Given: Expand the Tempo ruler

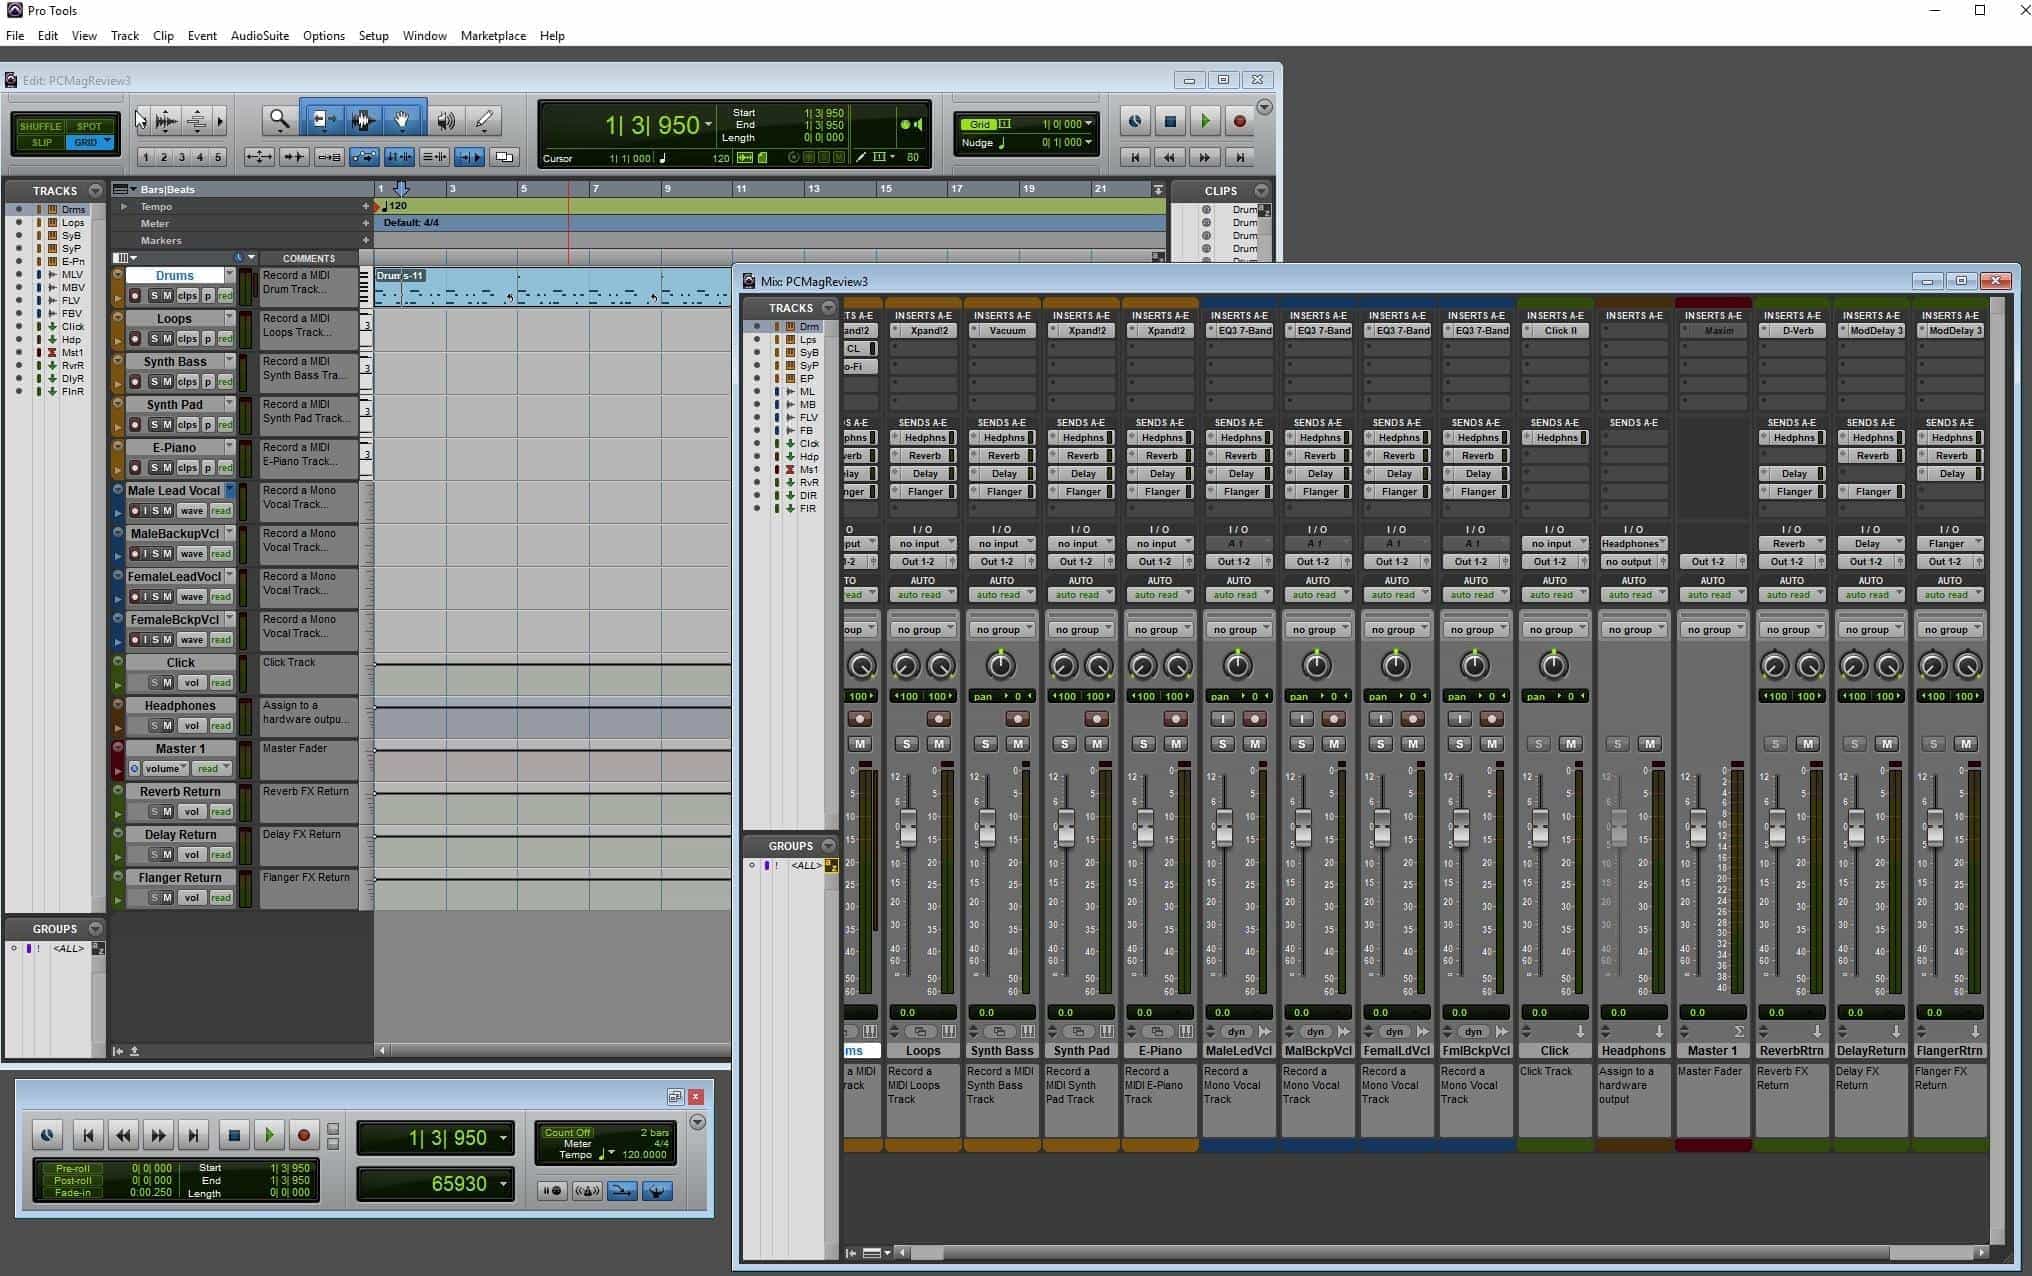Looking at the screenshot, I should coord(124,207).
